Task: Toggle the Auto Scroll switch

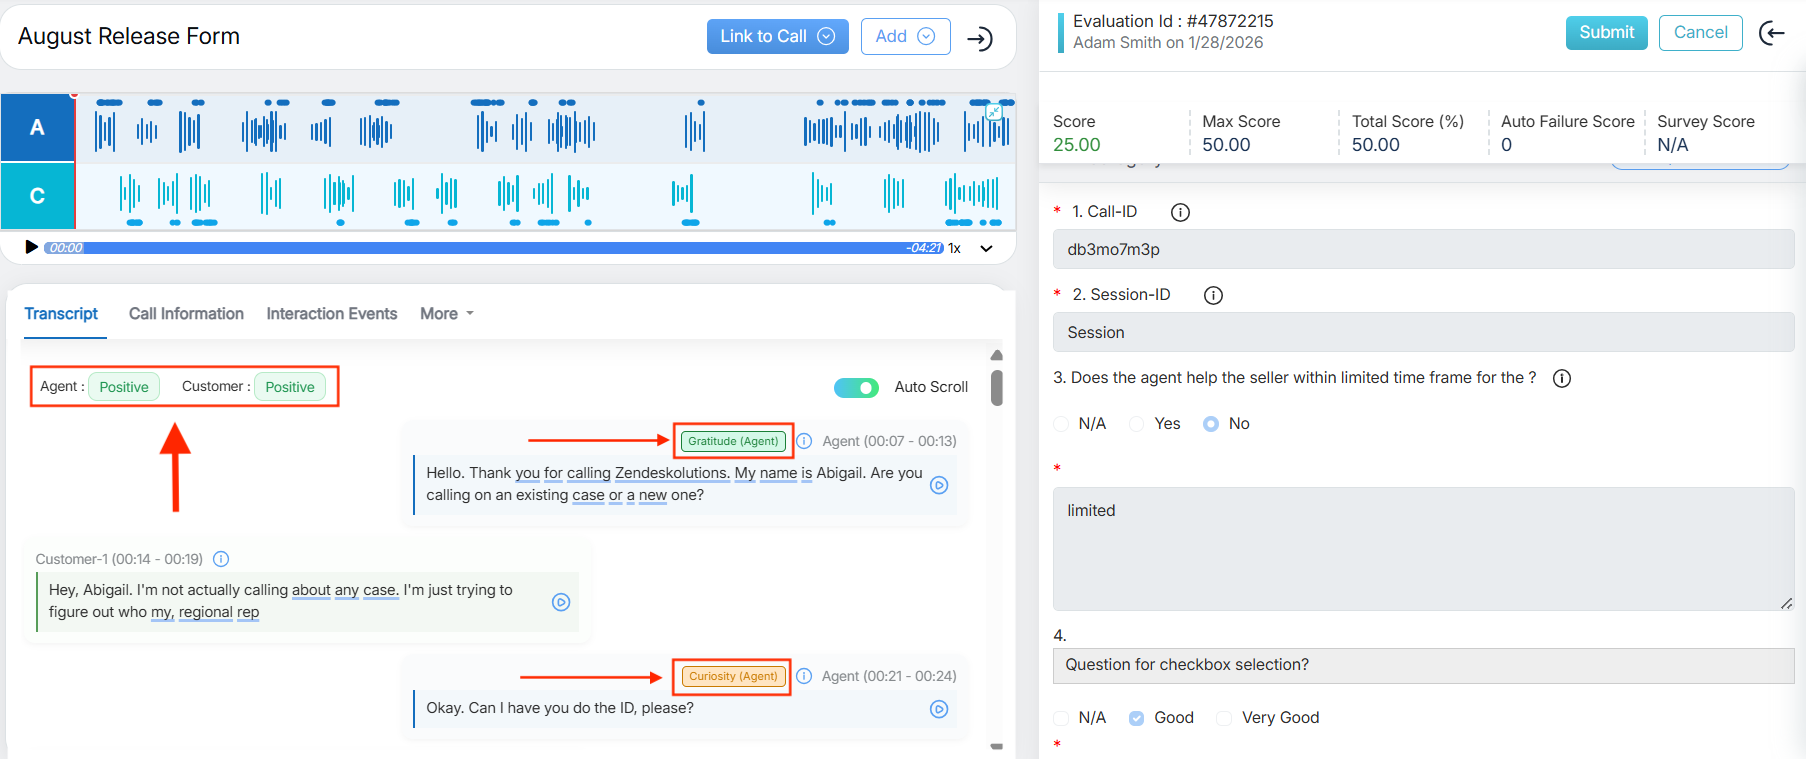Action: [x=856, y=387]
